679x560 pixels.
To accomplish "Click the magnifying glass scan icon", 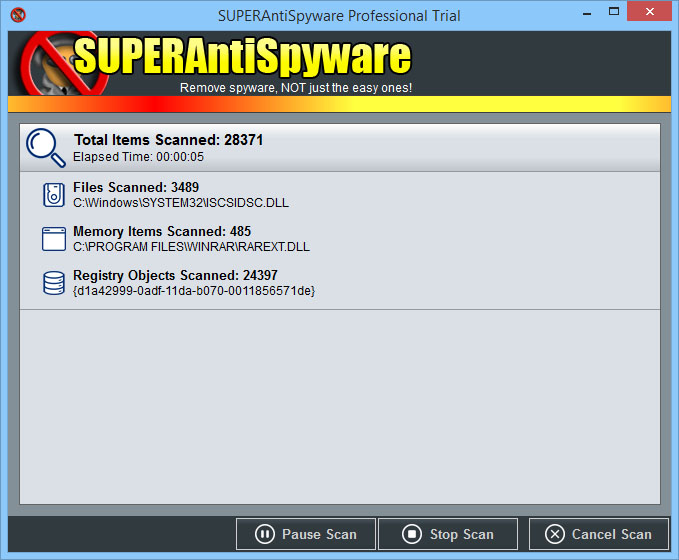I will 45,147.
